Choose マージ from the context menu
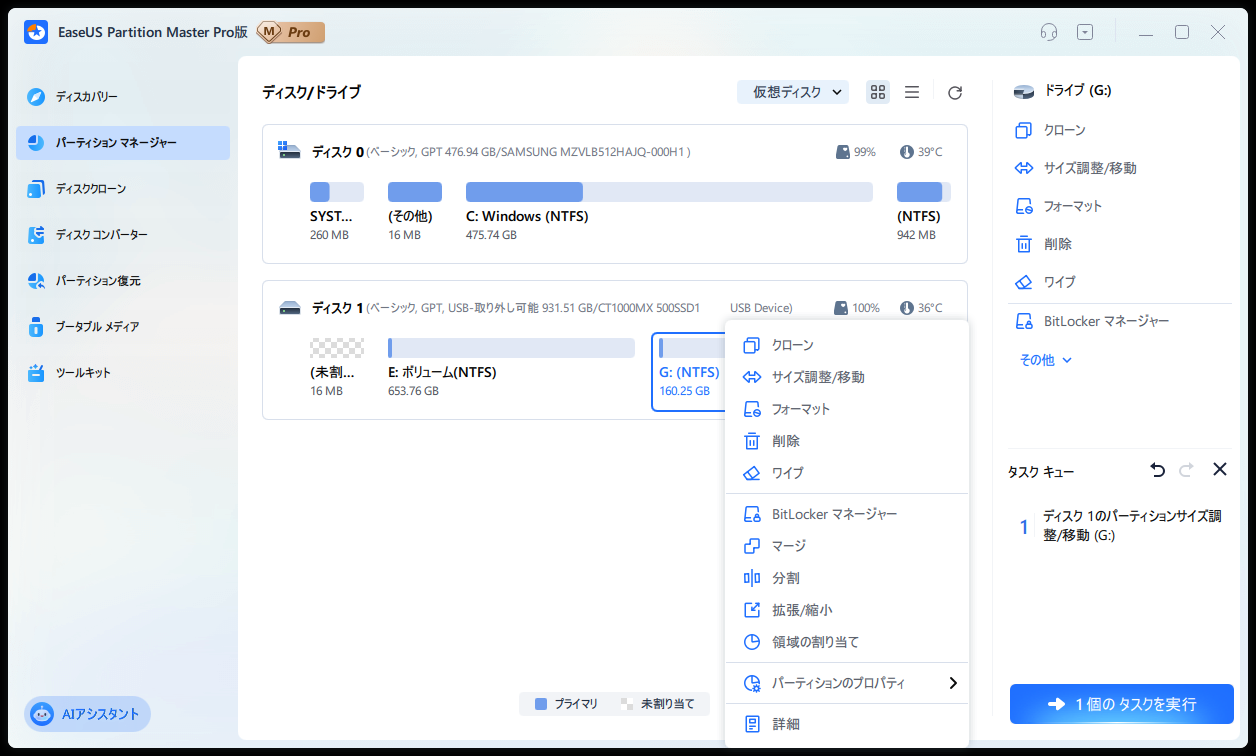 (x=847, y=546)
